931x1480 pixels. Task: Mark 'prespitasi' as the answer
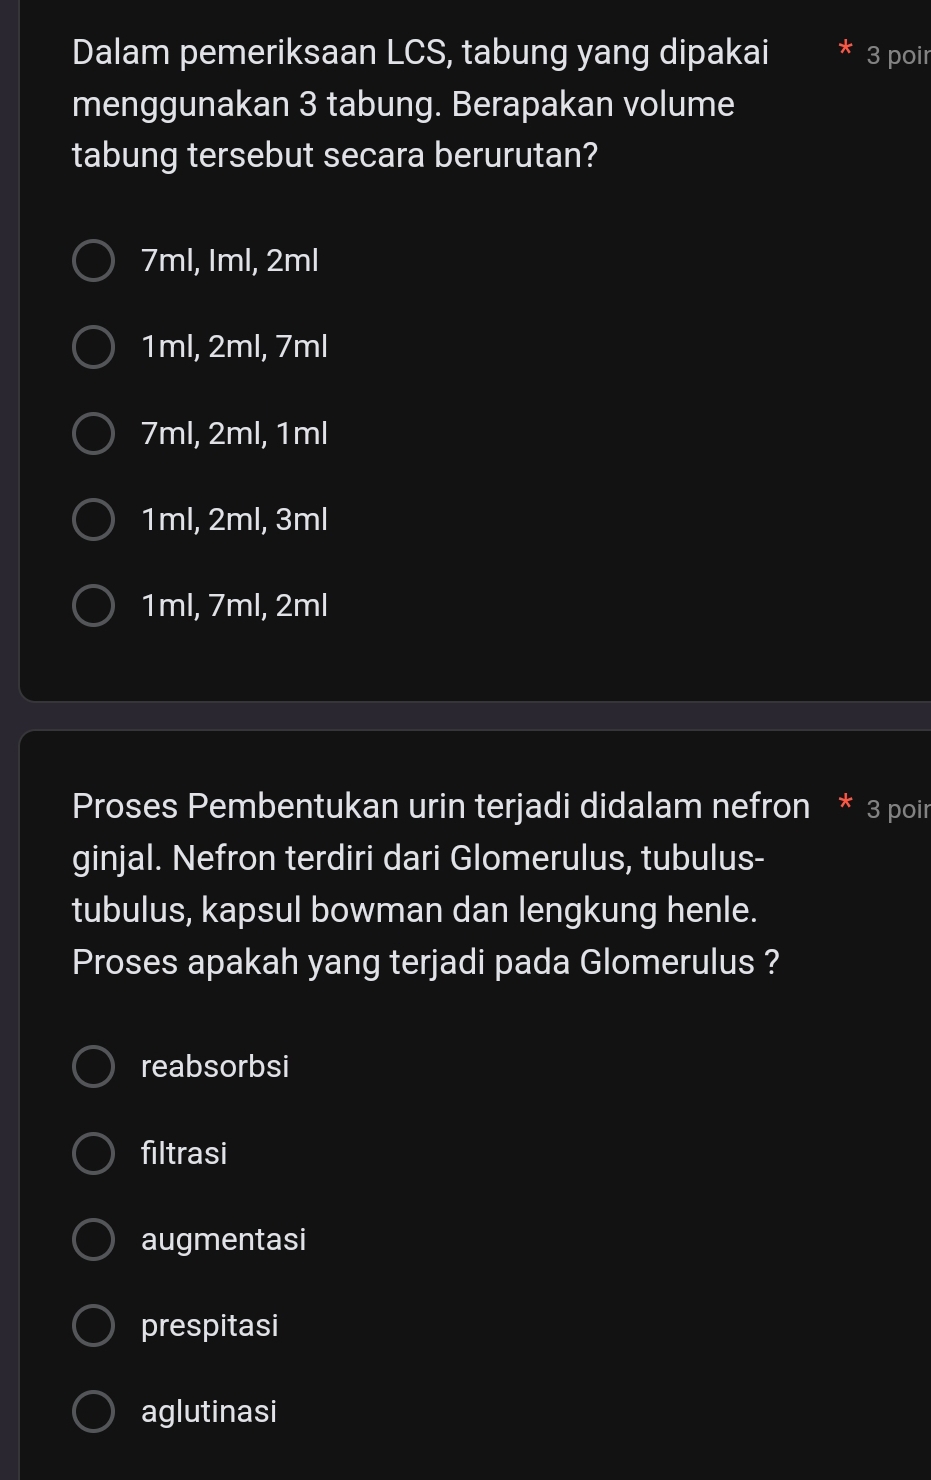click(x=93, y=1326)
